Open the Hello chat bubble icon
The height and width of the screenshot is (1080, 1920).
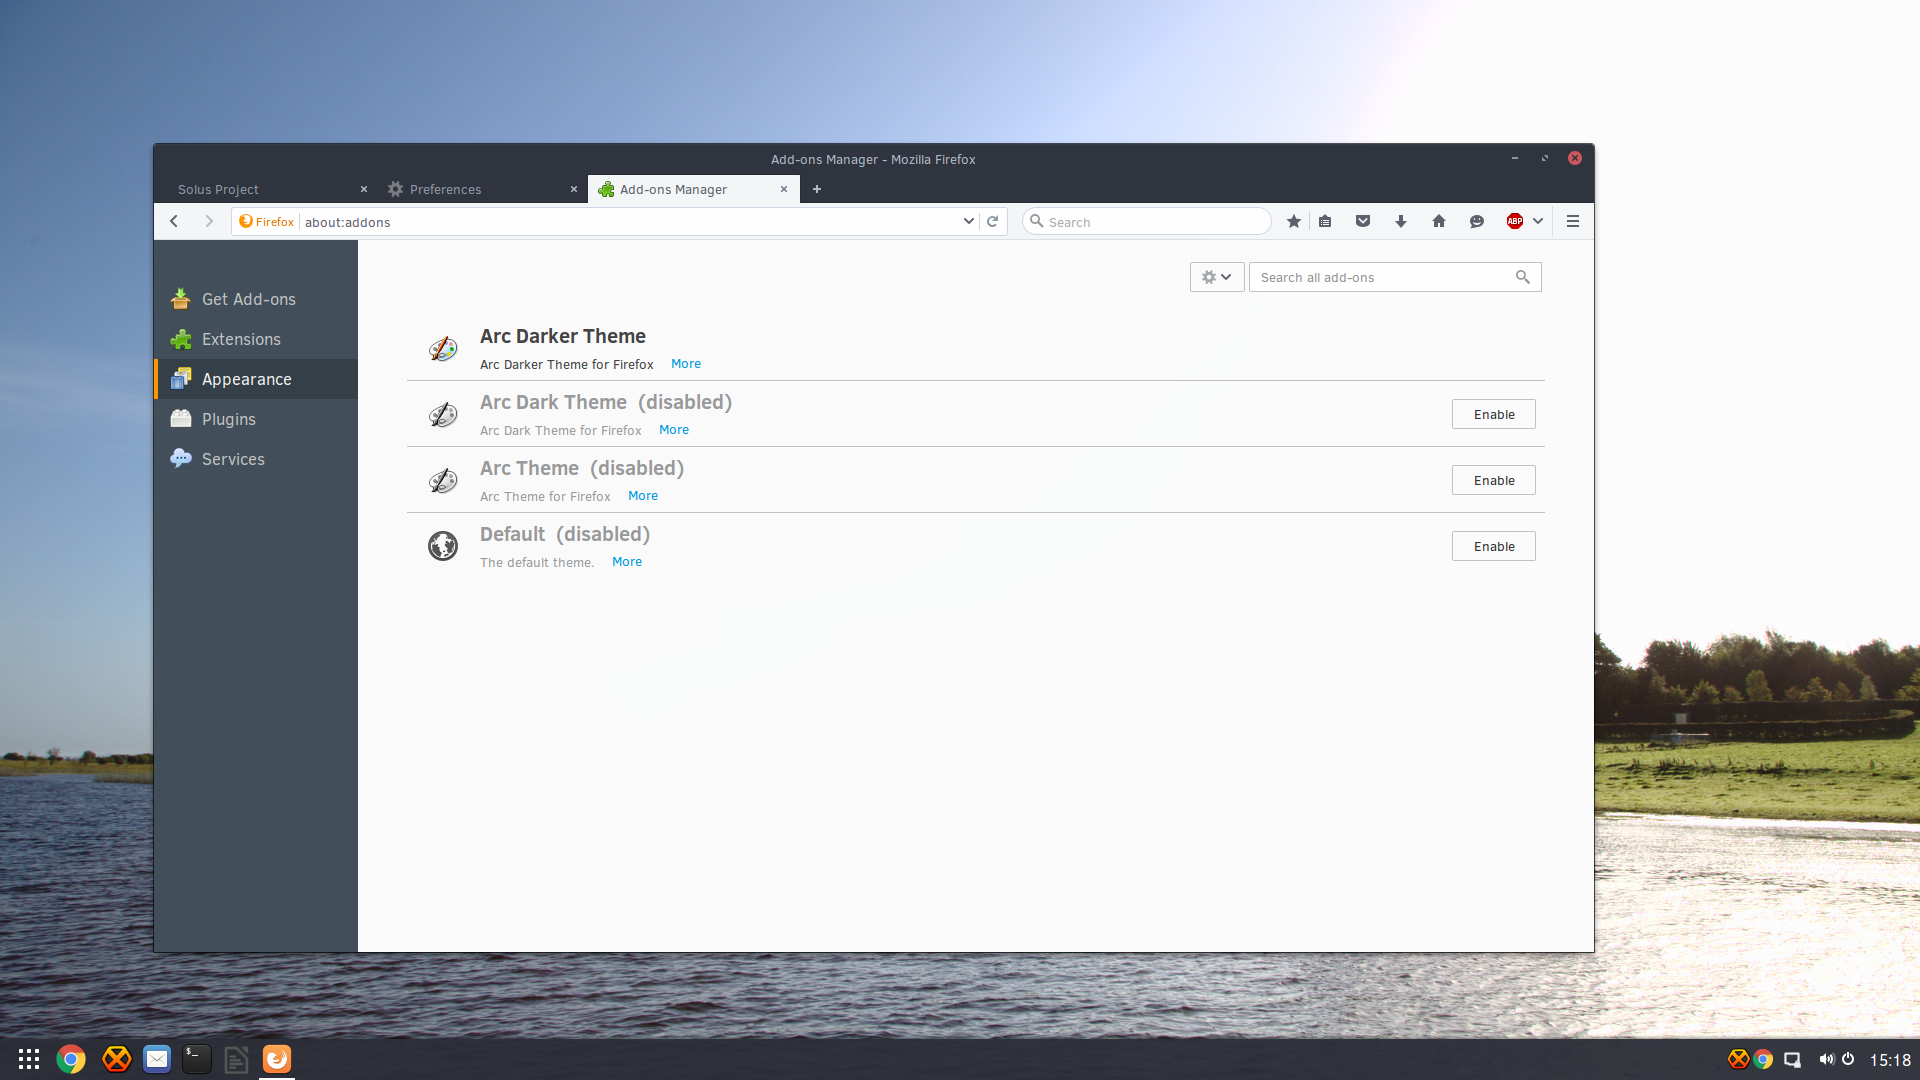[x=1476, y=221]
